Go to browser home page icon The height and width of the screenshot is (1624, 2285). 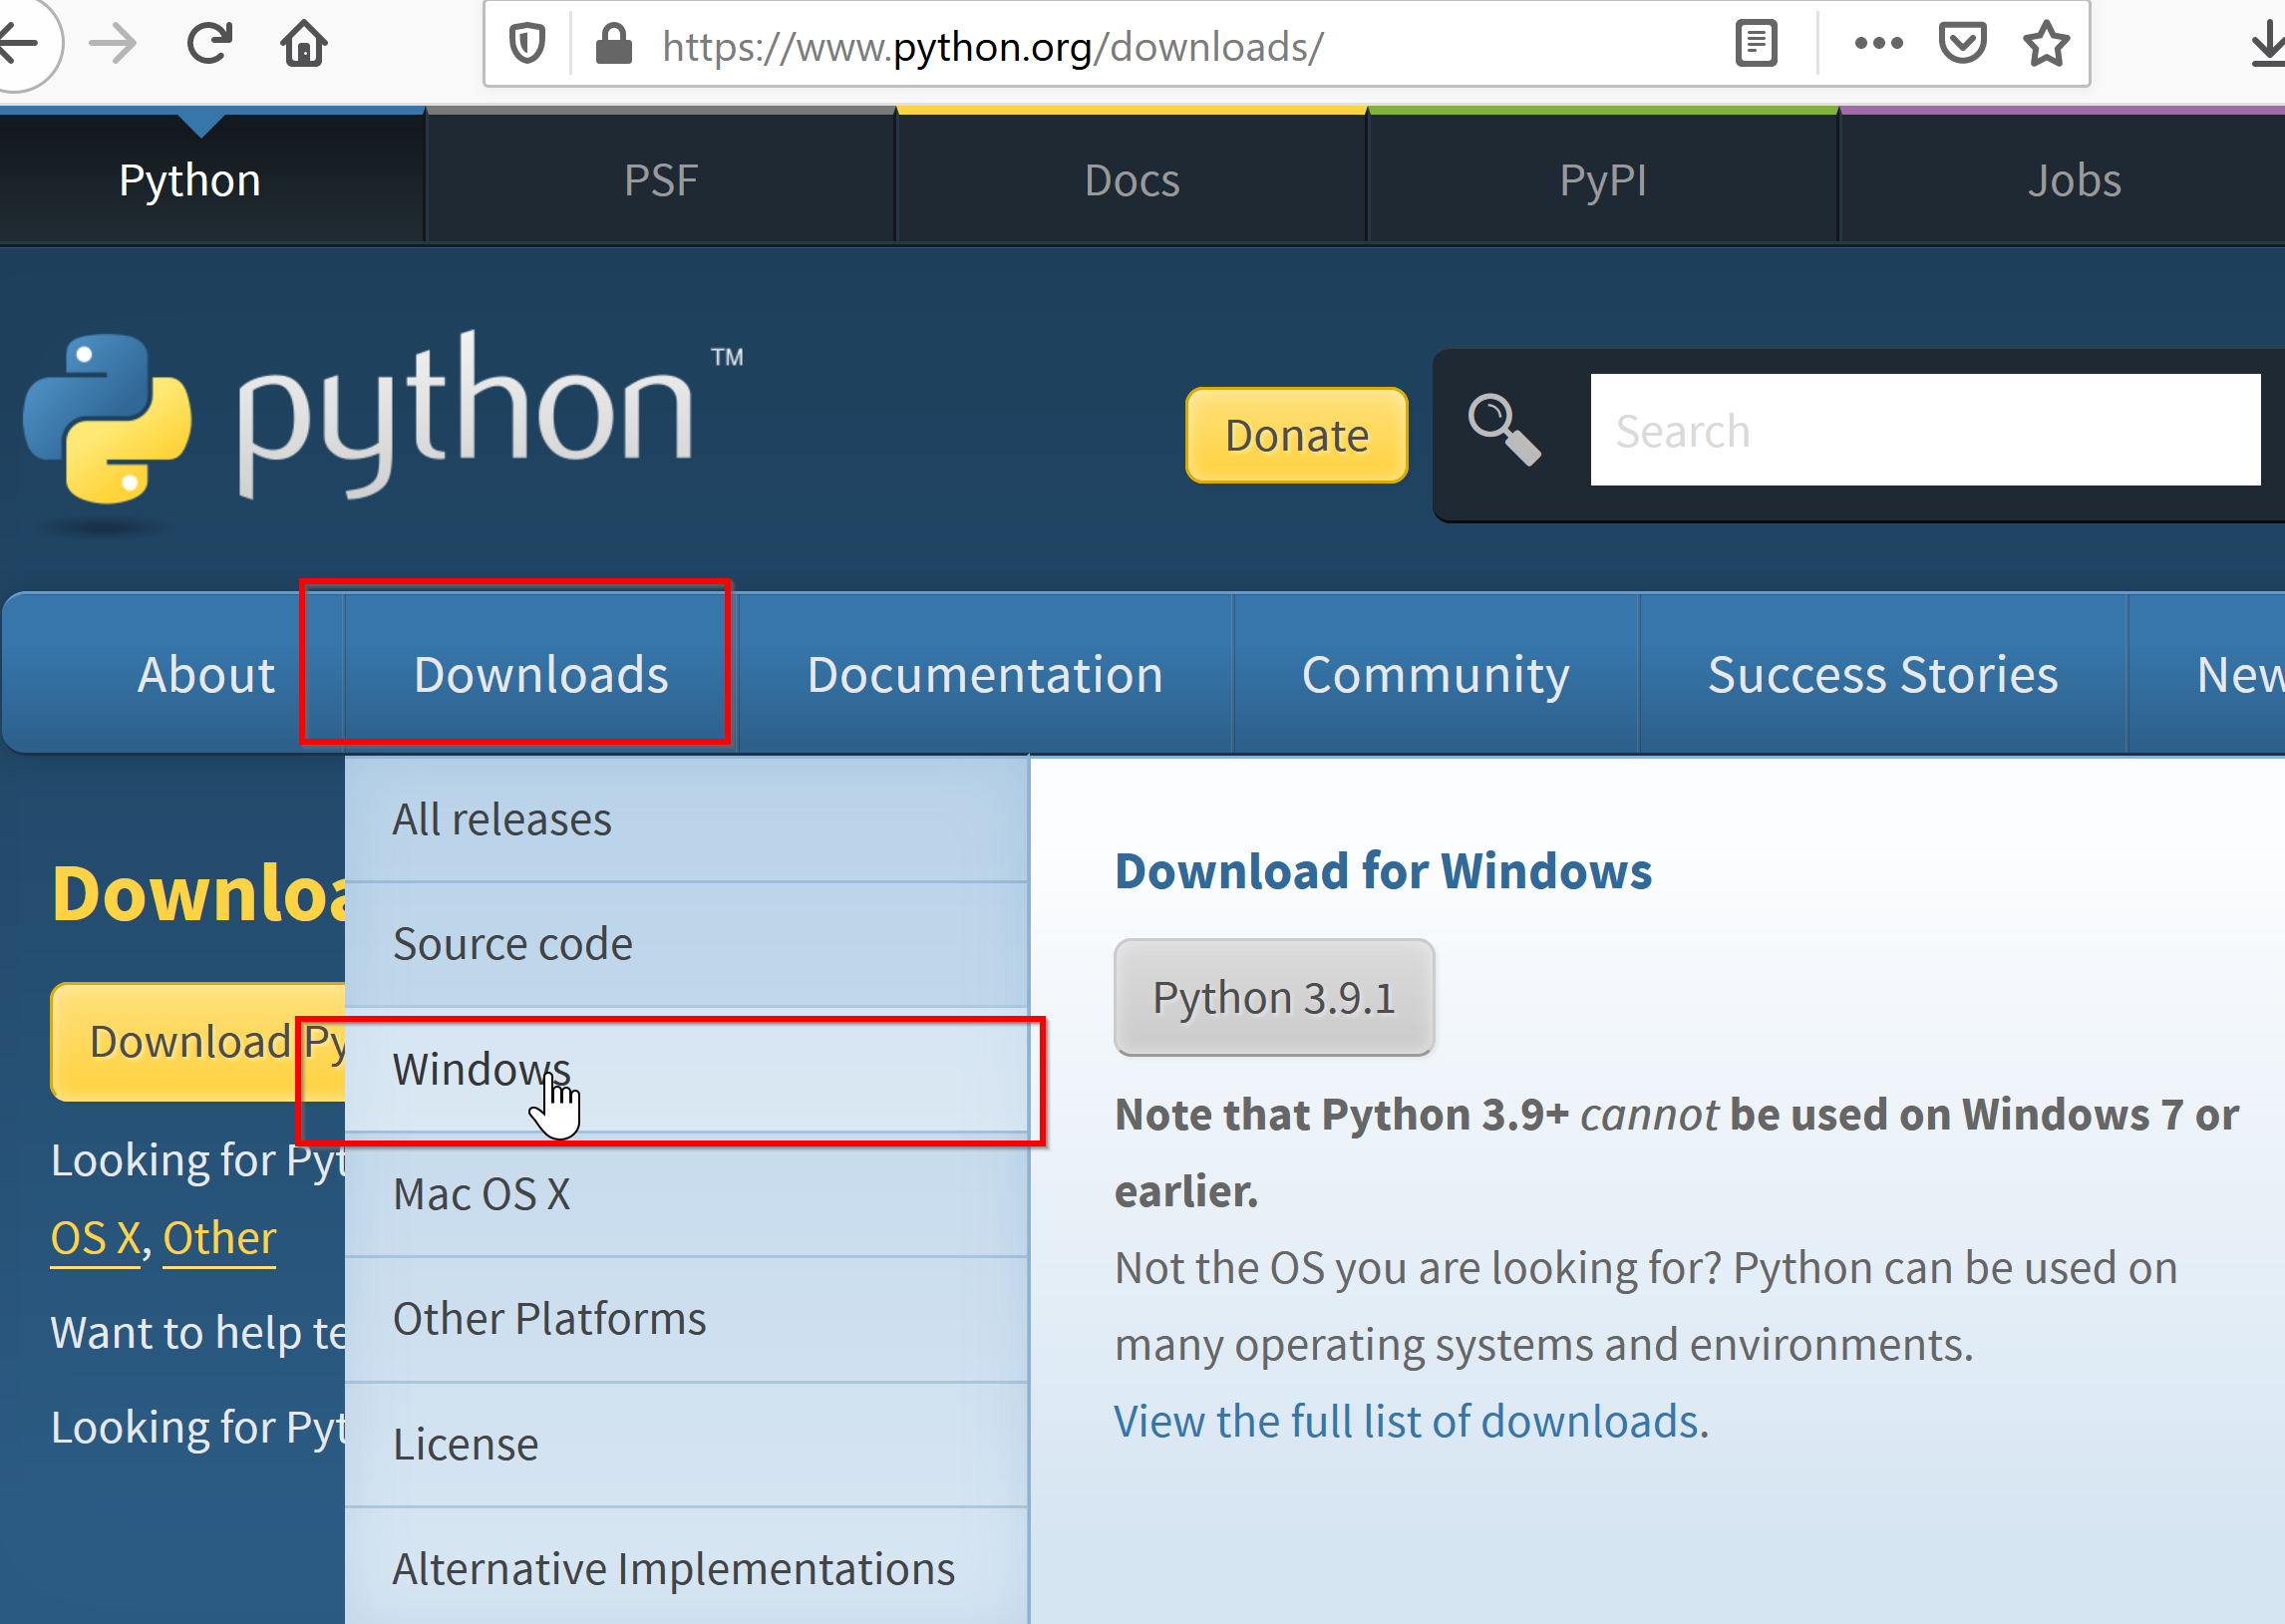pos(303,43)
